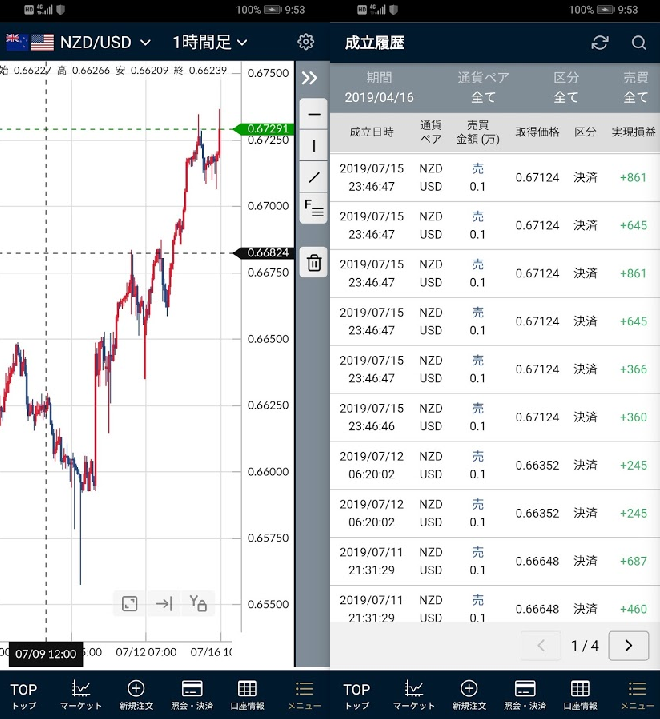
Task: Tap green 0.67291 price label
Action: click(x=265, y=129)
